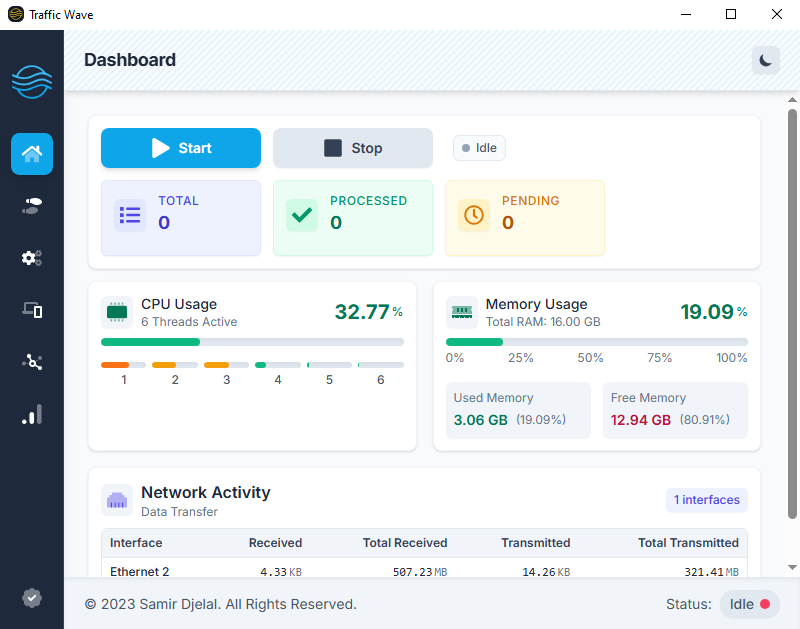The width and height of the screenshot is (800, 629).
Task: Click the 321.41 MB total transmitted cell
Action: pos(711,572)
